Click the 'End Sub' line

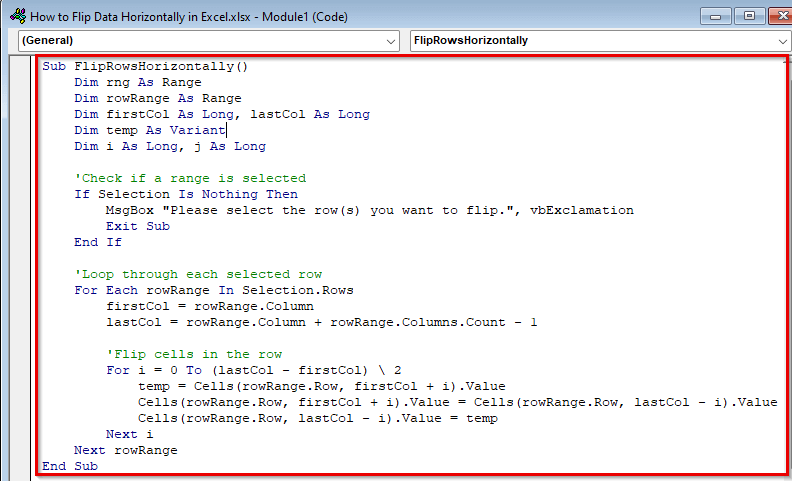click(x=70, y=466)
